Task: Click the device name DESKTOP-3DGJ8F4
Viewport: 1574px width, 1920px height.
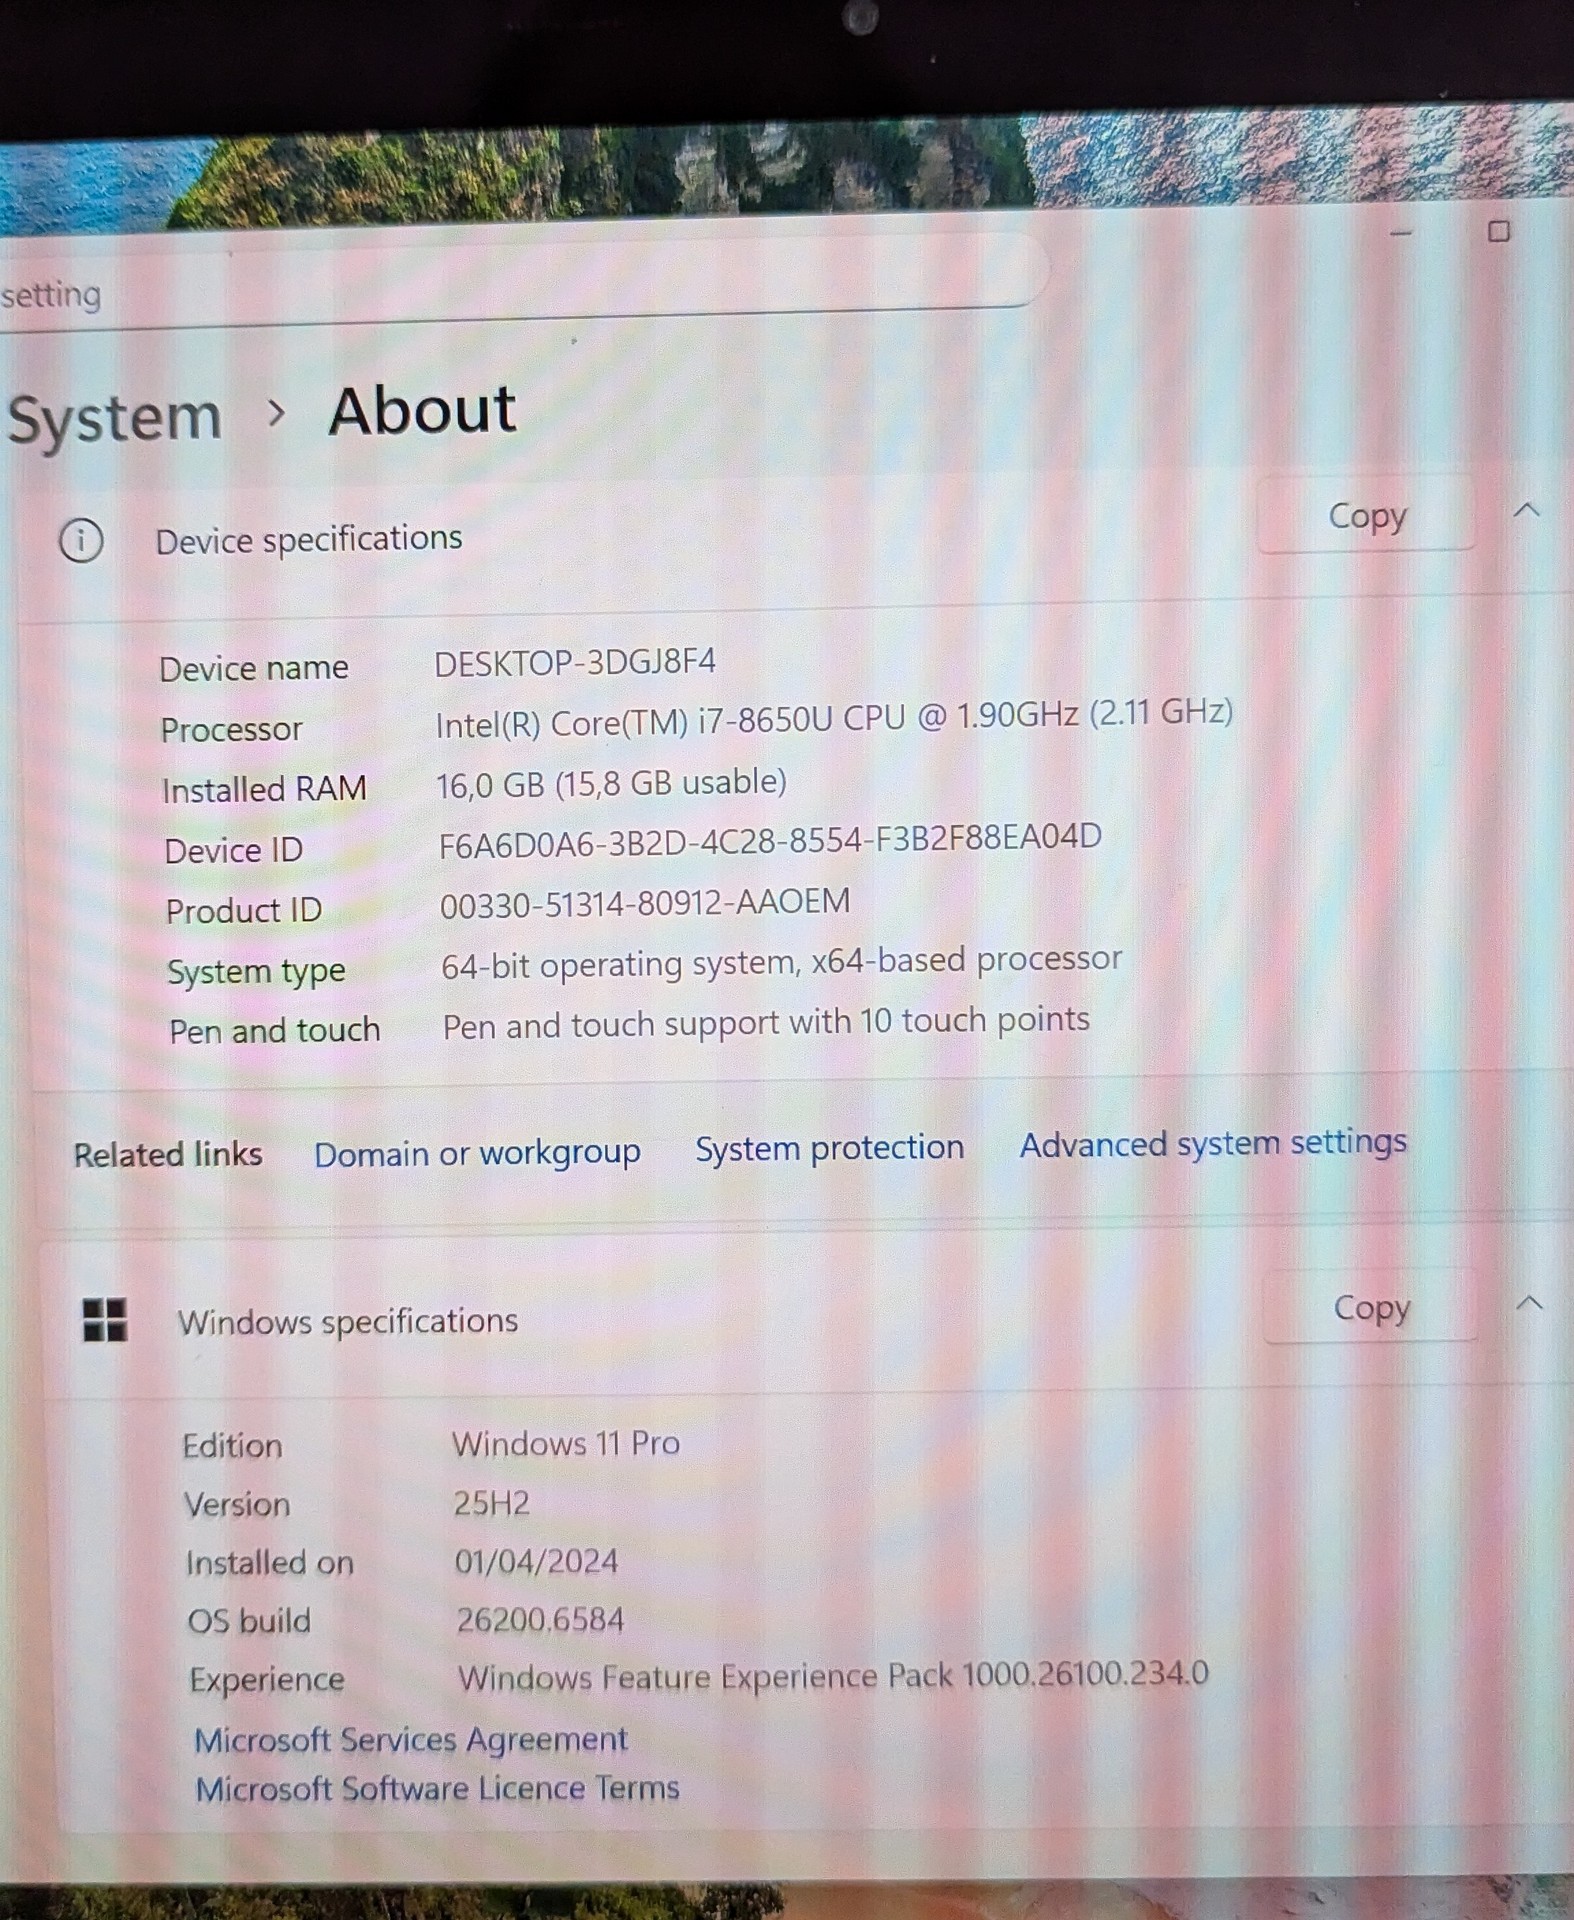Action: click(575, 663)
